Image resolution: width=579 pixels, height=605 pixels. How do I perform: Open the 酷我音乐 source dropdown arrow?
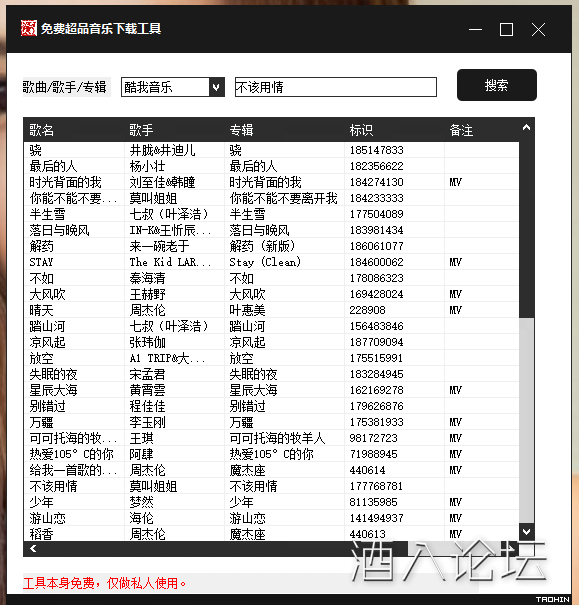pyautogui.click(x=216, y=87)
